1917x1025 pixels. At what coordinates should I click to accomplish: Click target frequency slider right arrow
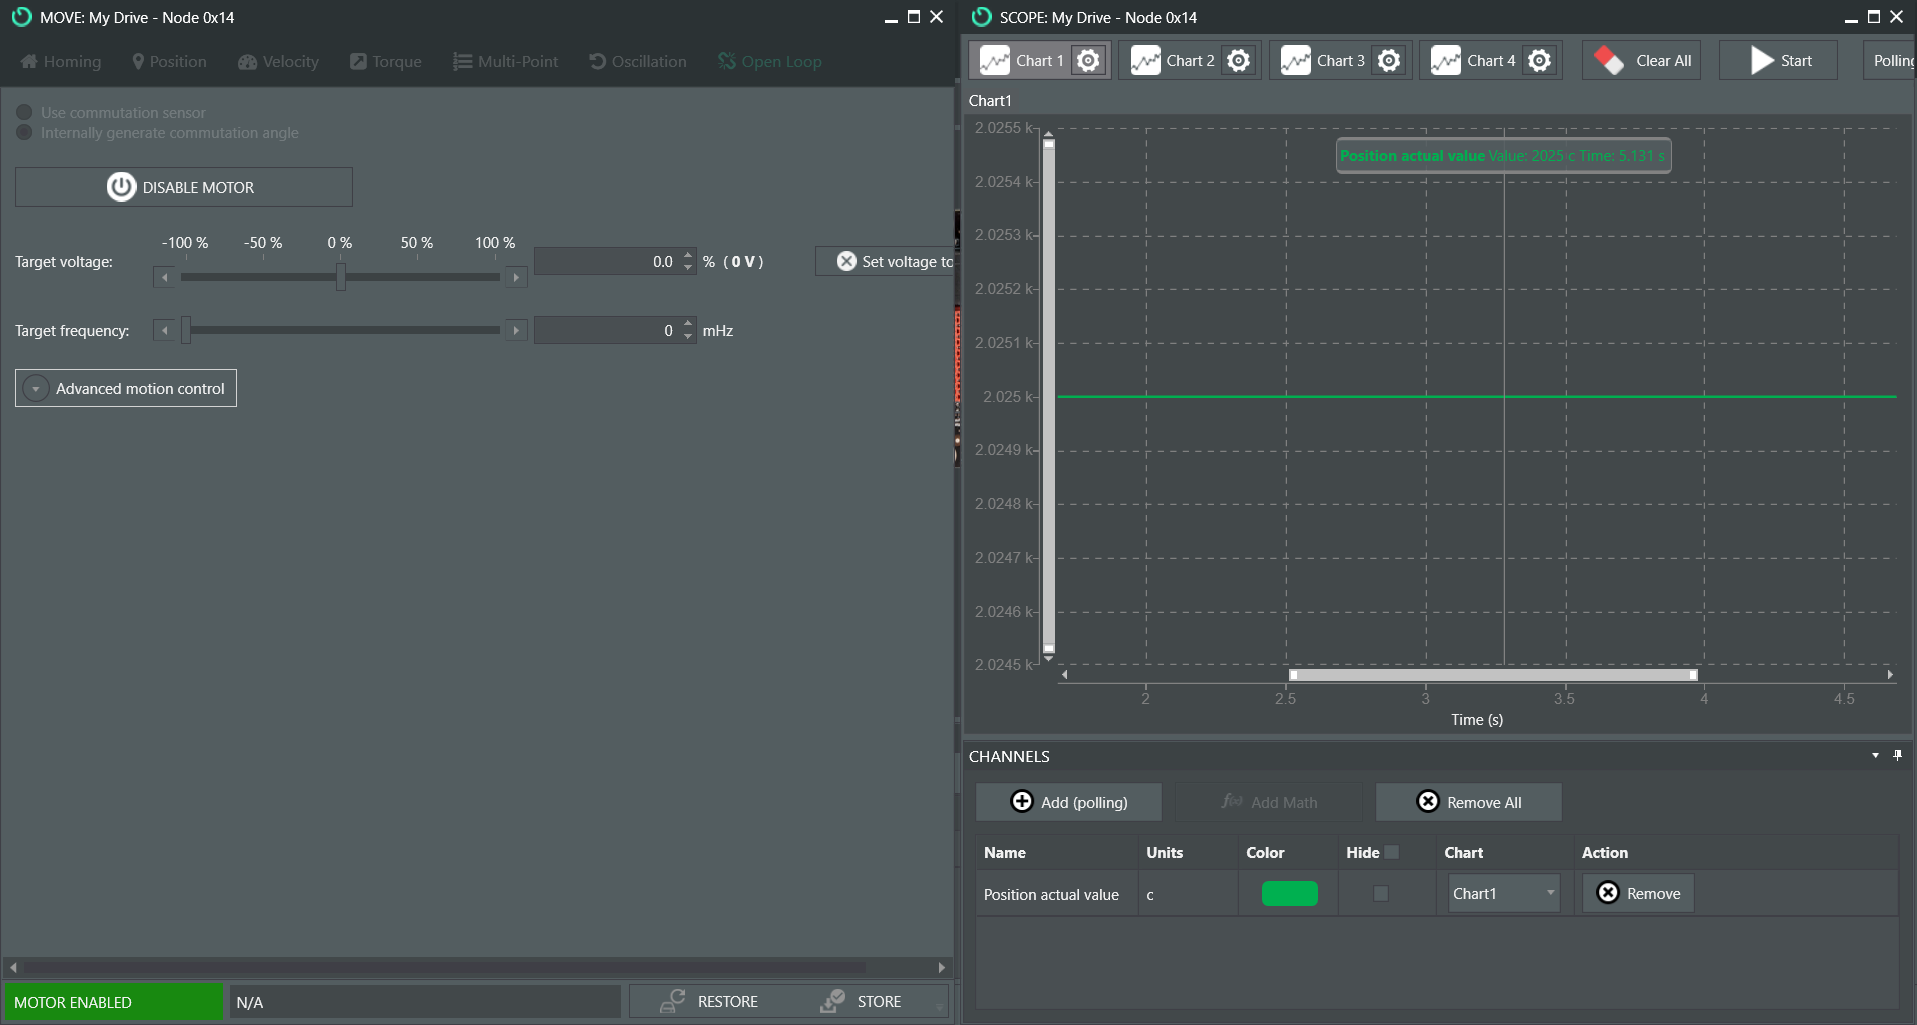(x=516, y=330)
